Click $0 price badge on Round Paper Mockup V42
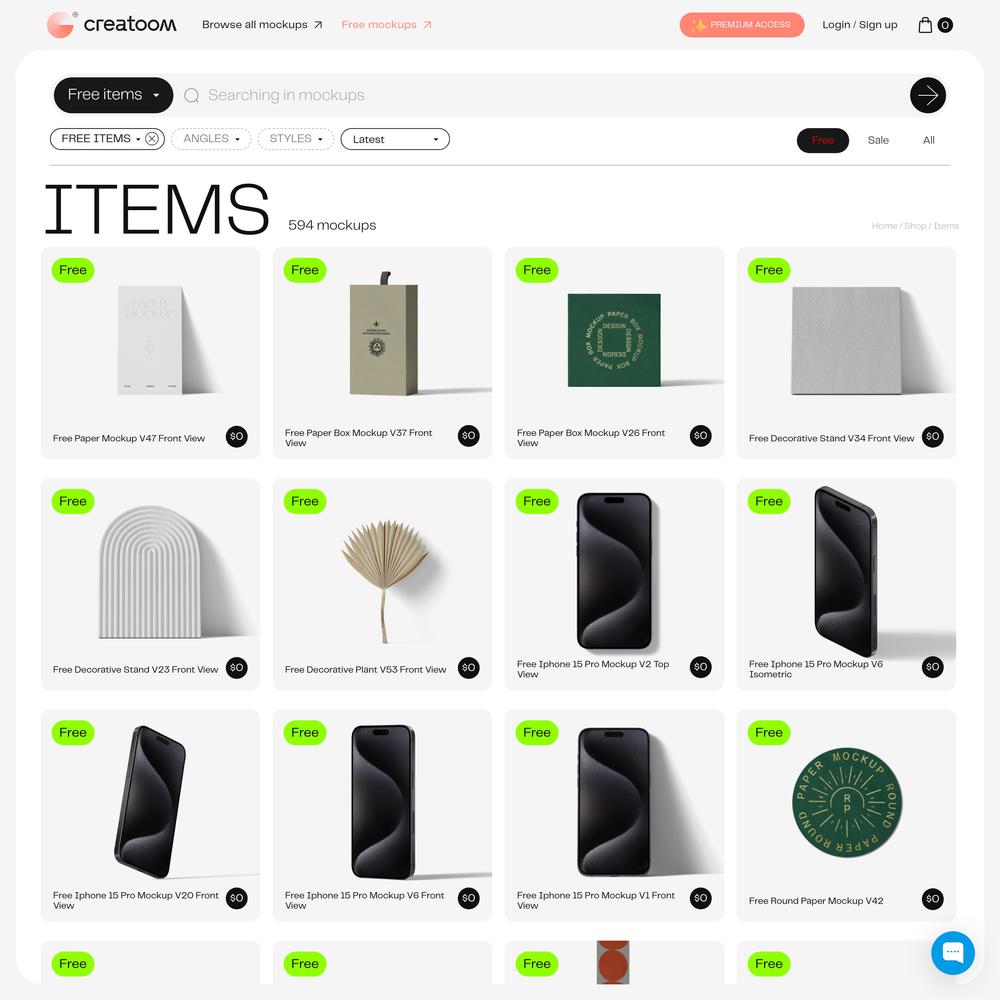Image resolution: width=1000 pixels, height=1000 pixels. click(x=932, y=899)
